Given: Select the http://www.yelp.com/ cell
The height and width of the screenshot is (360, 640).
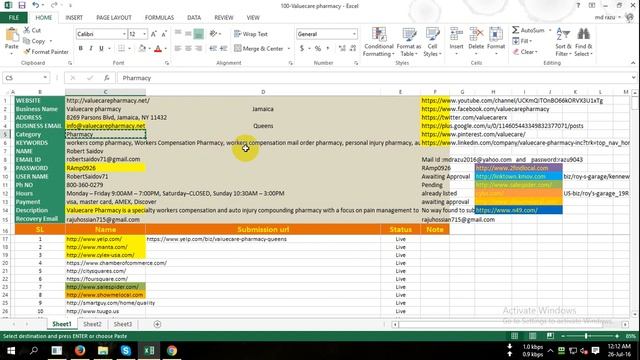Looking at the screenshot, I should click(x=105, y=239).
